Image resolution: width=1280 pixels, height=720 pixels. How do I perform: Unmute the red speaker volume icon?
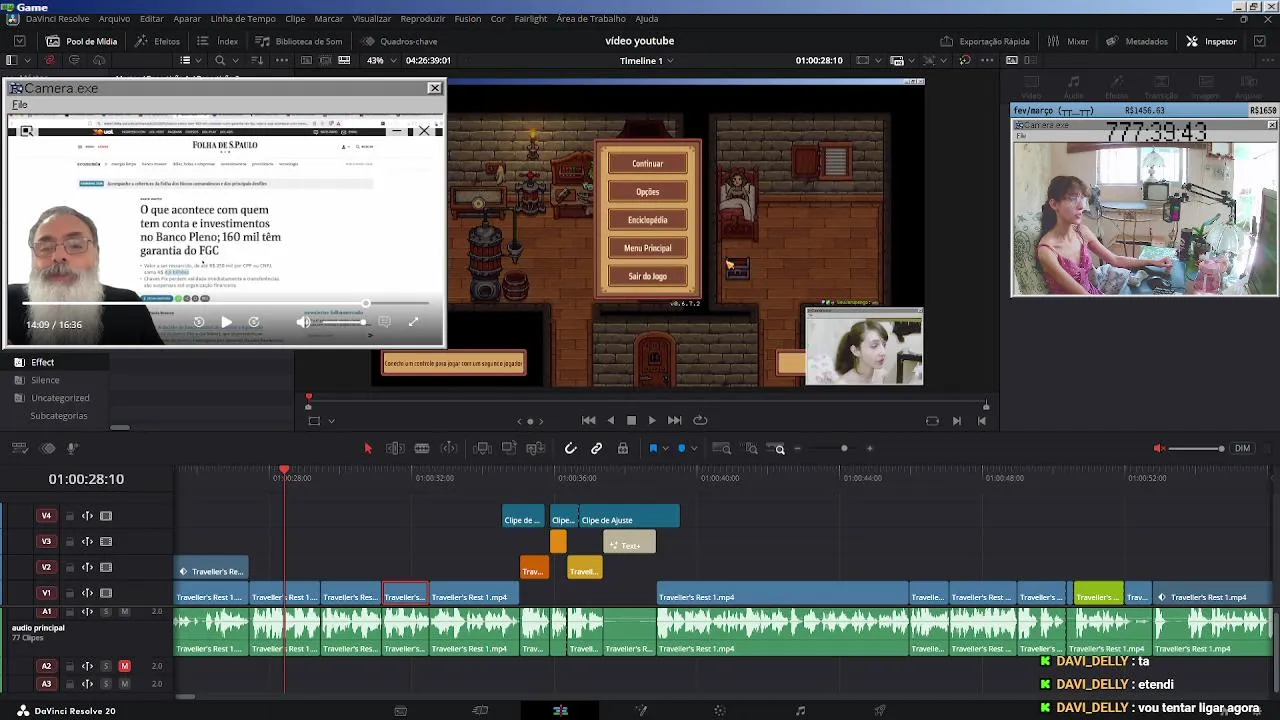pos(1159,449)
